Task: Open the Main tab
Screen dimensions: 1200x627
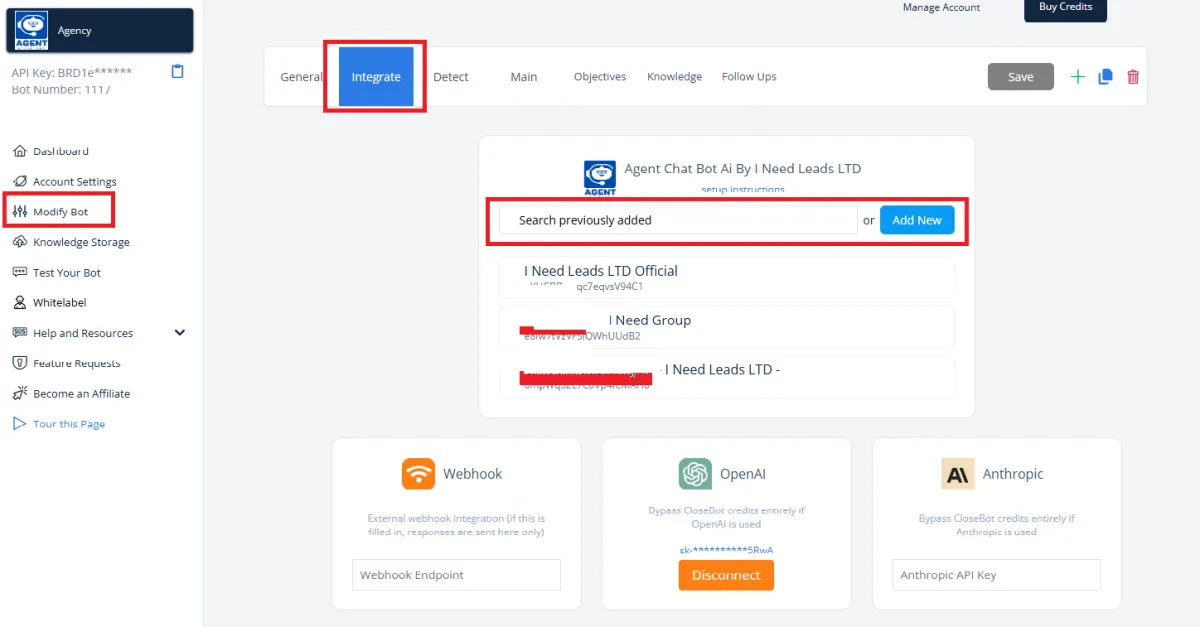Action: point(524,77)
